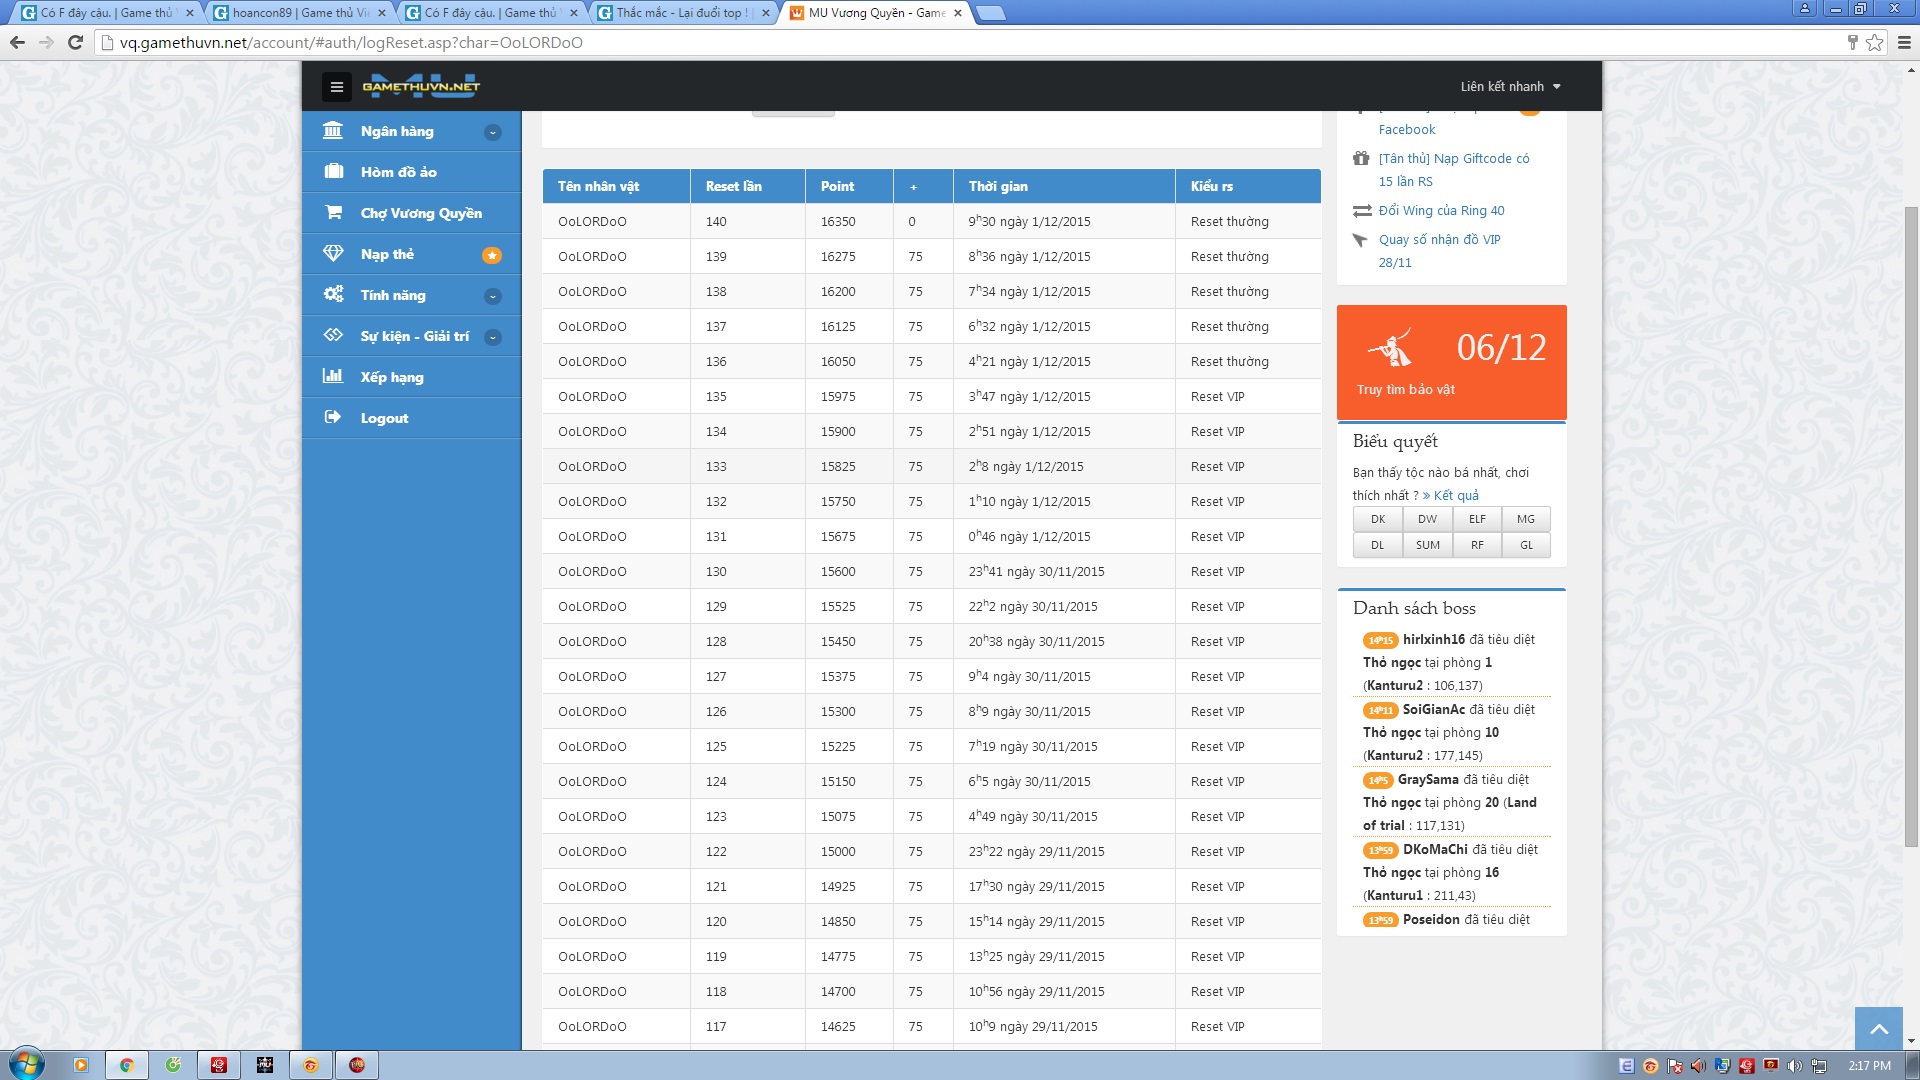
Task: Open the Đổi Wing của Ring 40 link
Action: pos(1441,211)
